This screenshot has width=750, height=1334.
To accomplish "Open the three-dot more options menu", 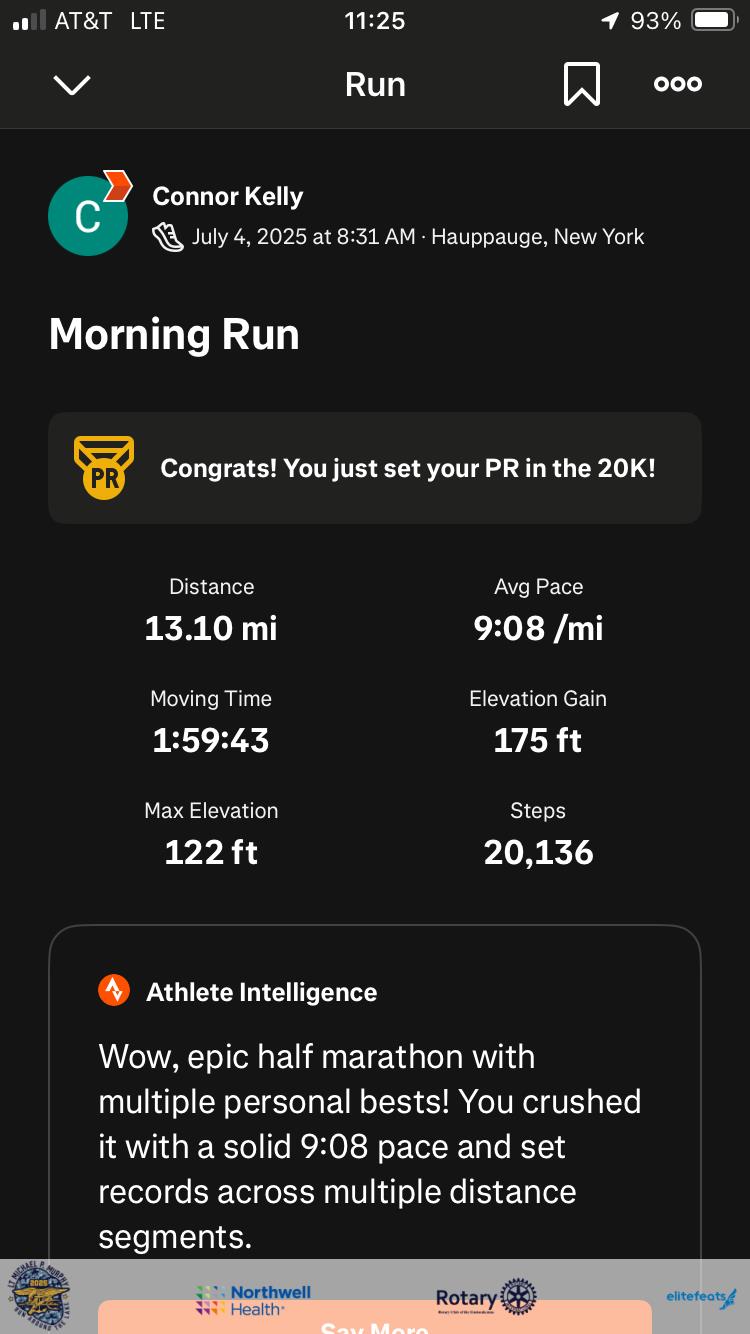I will pyautogui.click(x=678, y=85).
